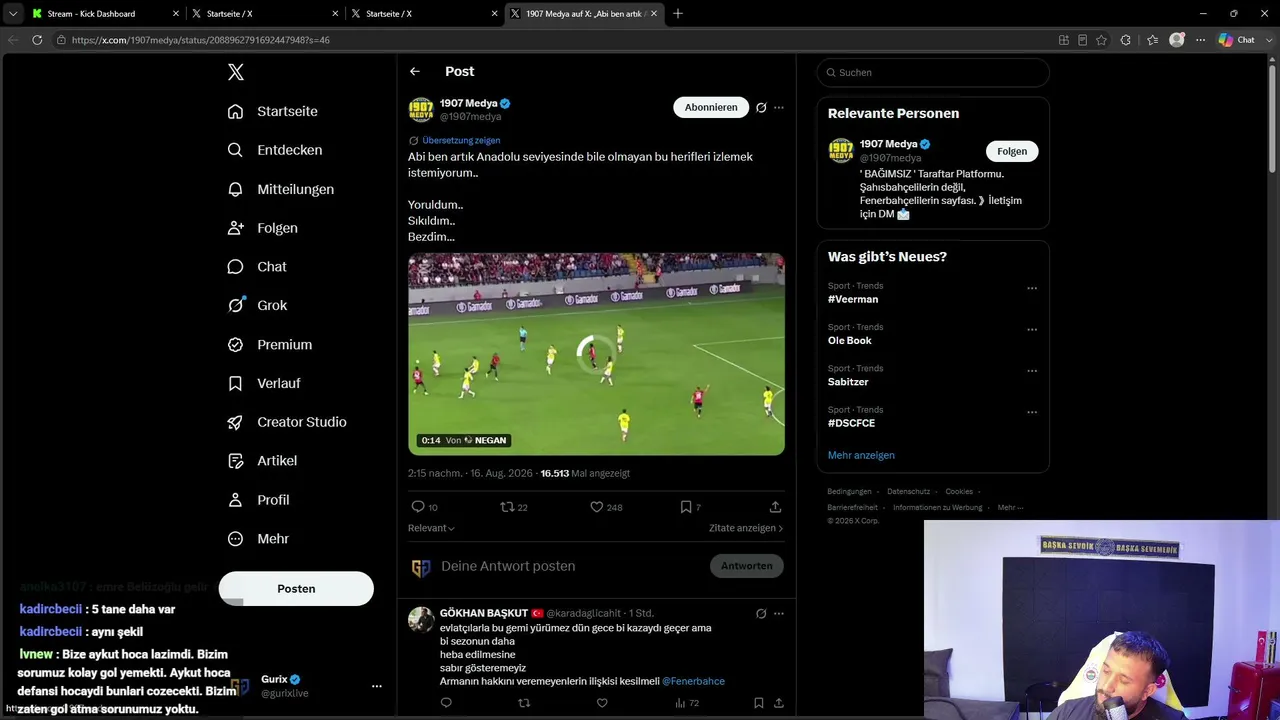Viewport: 1280px width, 720px height.
Task: Go to Startseite in the X sidebar
Action: [x=273, y=111]
